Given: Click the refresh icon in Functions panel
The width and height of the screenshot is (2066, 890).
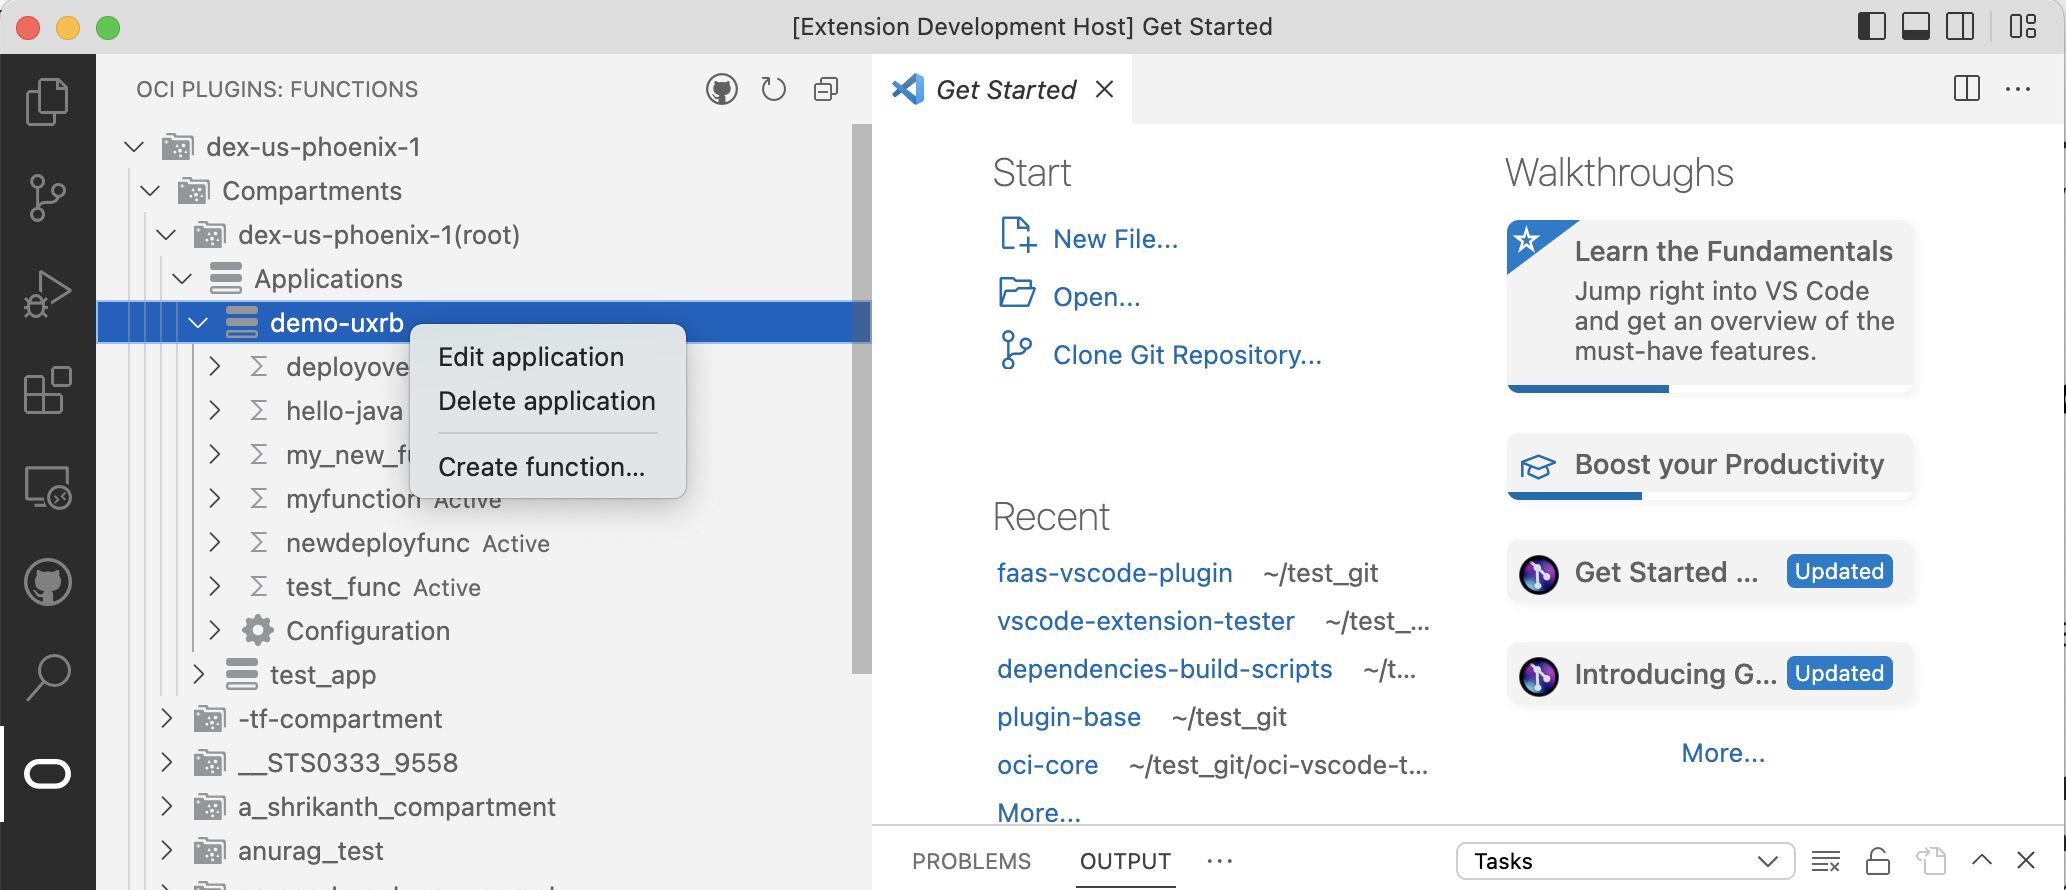Looking at the screenshot, I should click(773, 90).
